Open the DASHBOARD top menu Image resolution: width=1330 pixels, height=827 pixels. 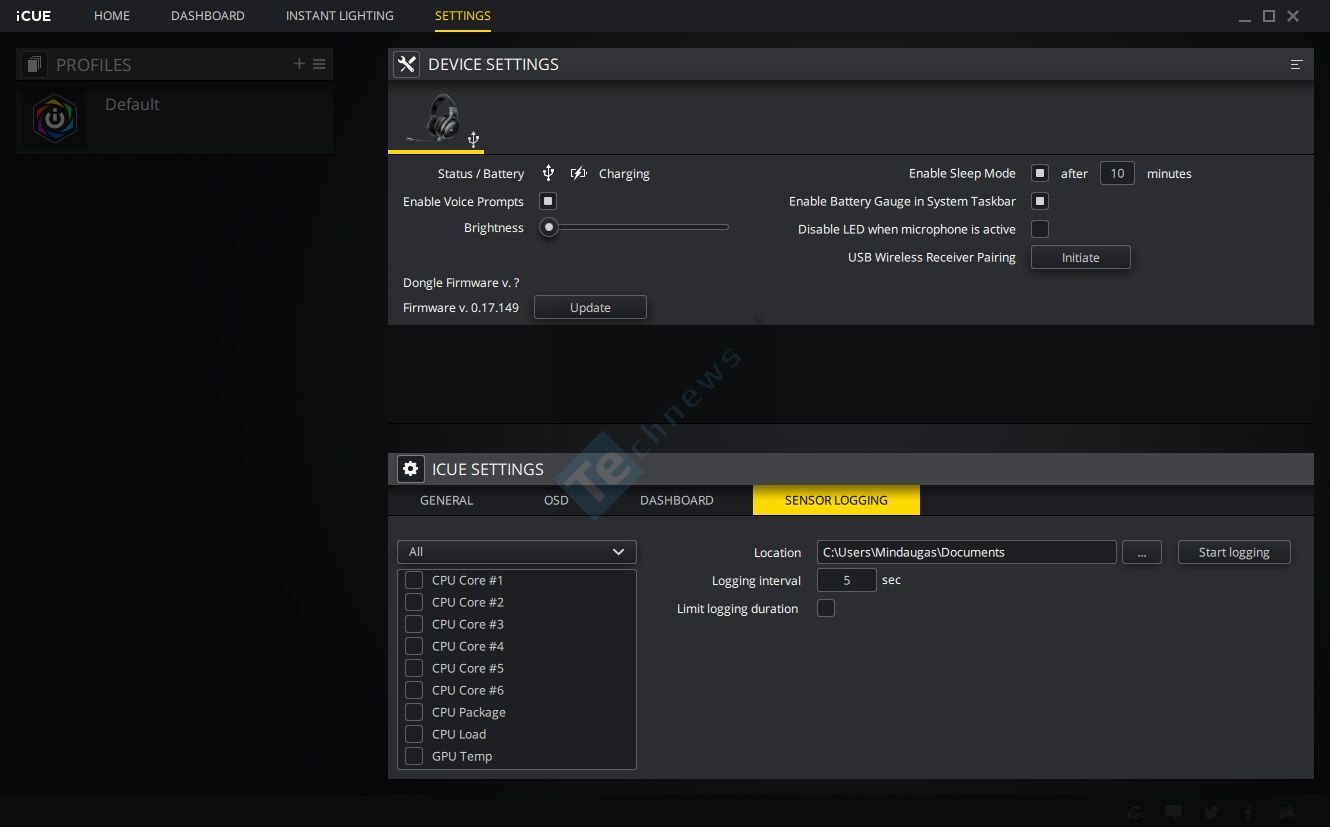tap(208, 16)
